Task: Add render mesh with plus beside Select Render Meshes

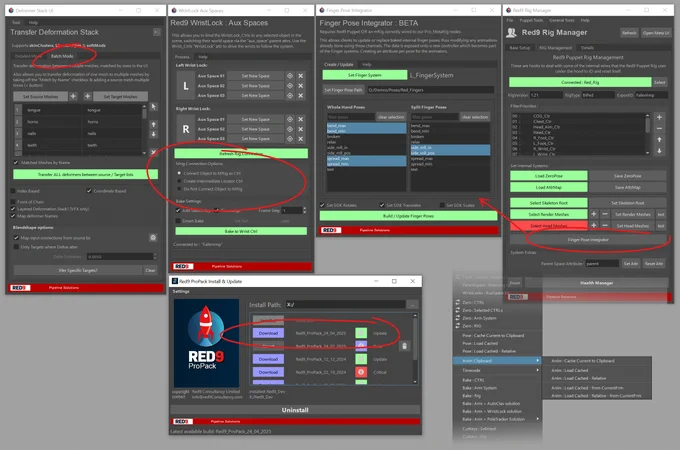Action: [594, 214]
